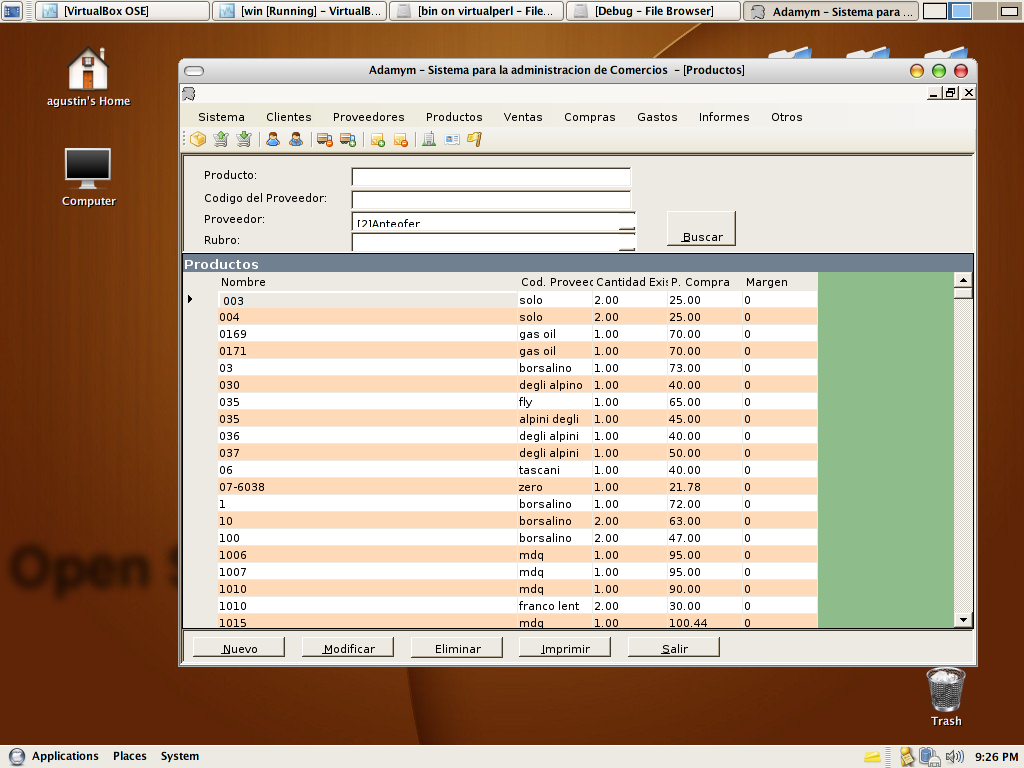Viewport: 1024px width, 768px height.
Task: Click the building toolbar icon
Action: pos(429,139)
